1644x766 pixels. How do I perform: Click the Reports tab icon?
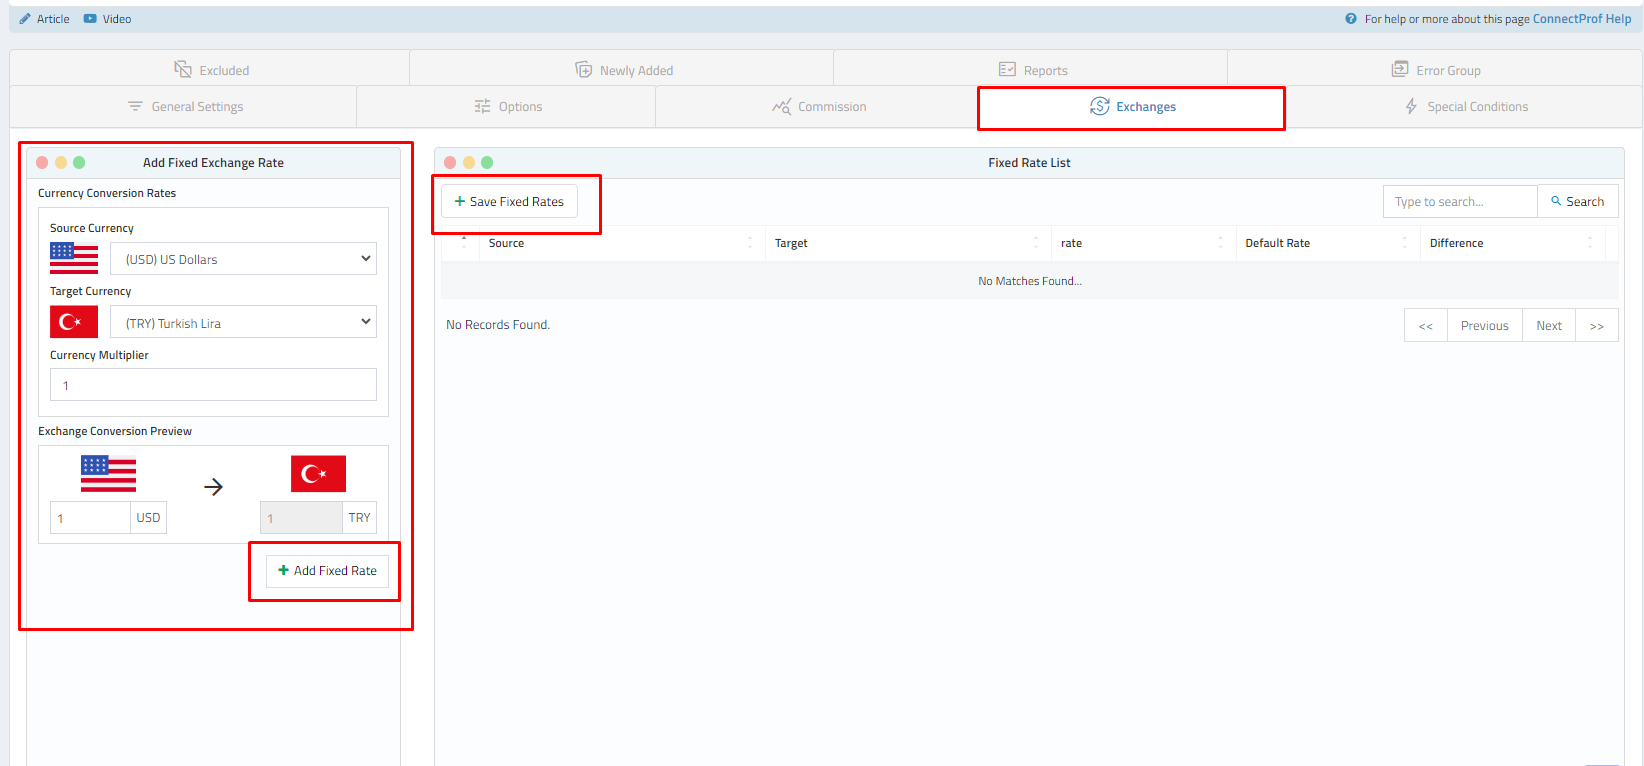pyautogui.click(x=1007, y=70)
